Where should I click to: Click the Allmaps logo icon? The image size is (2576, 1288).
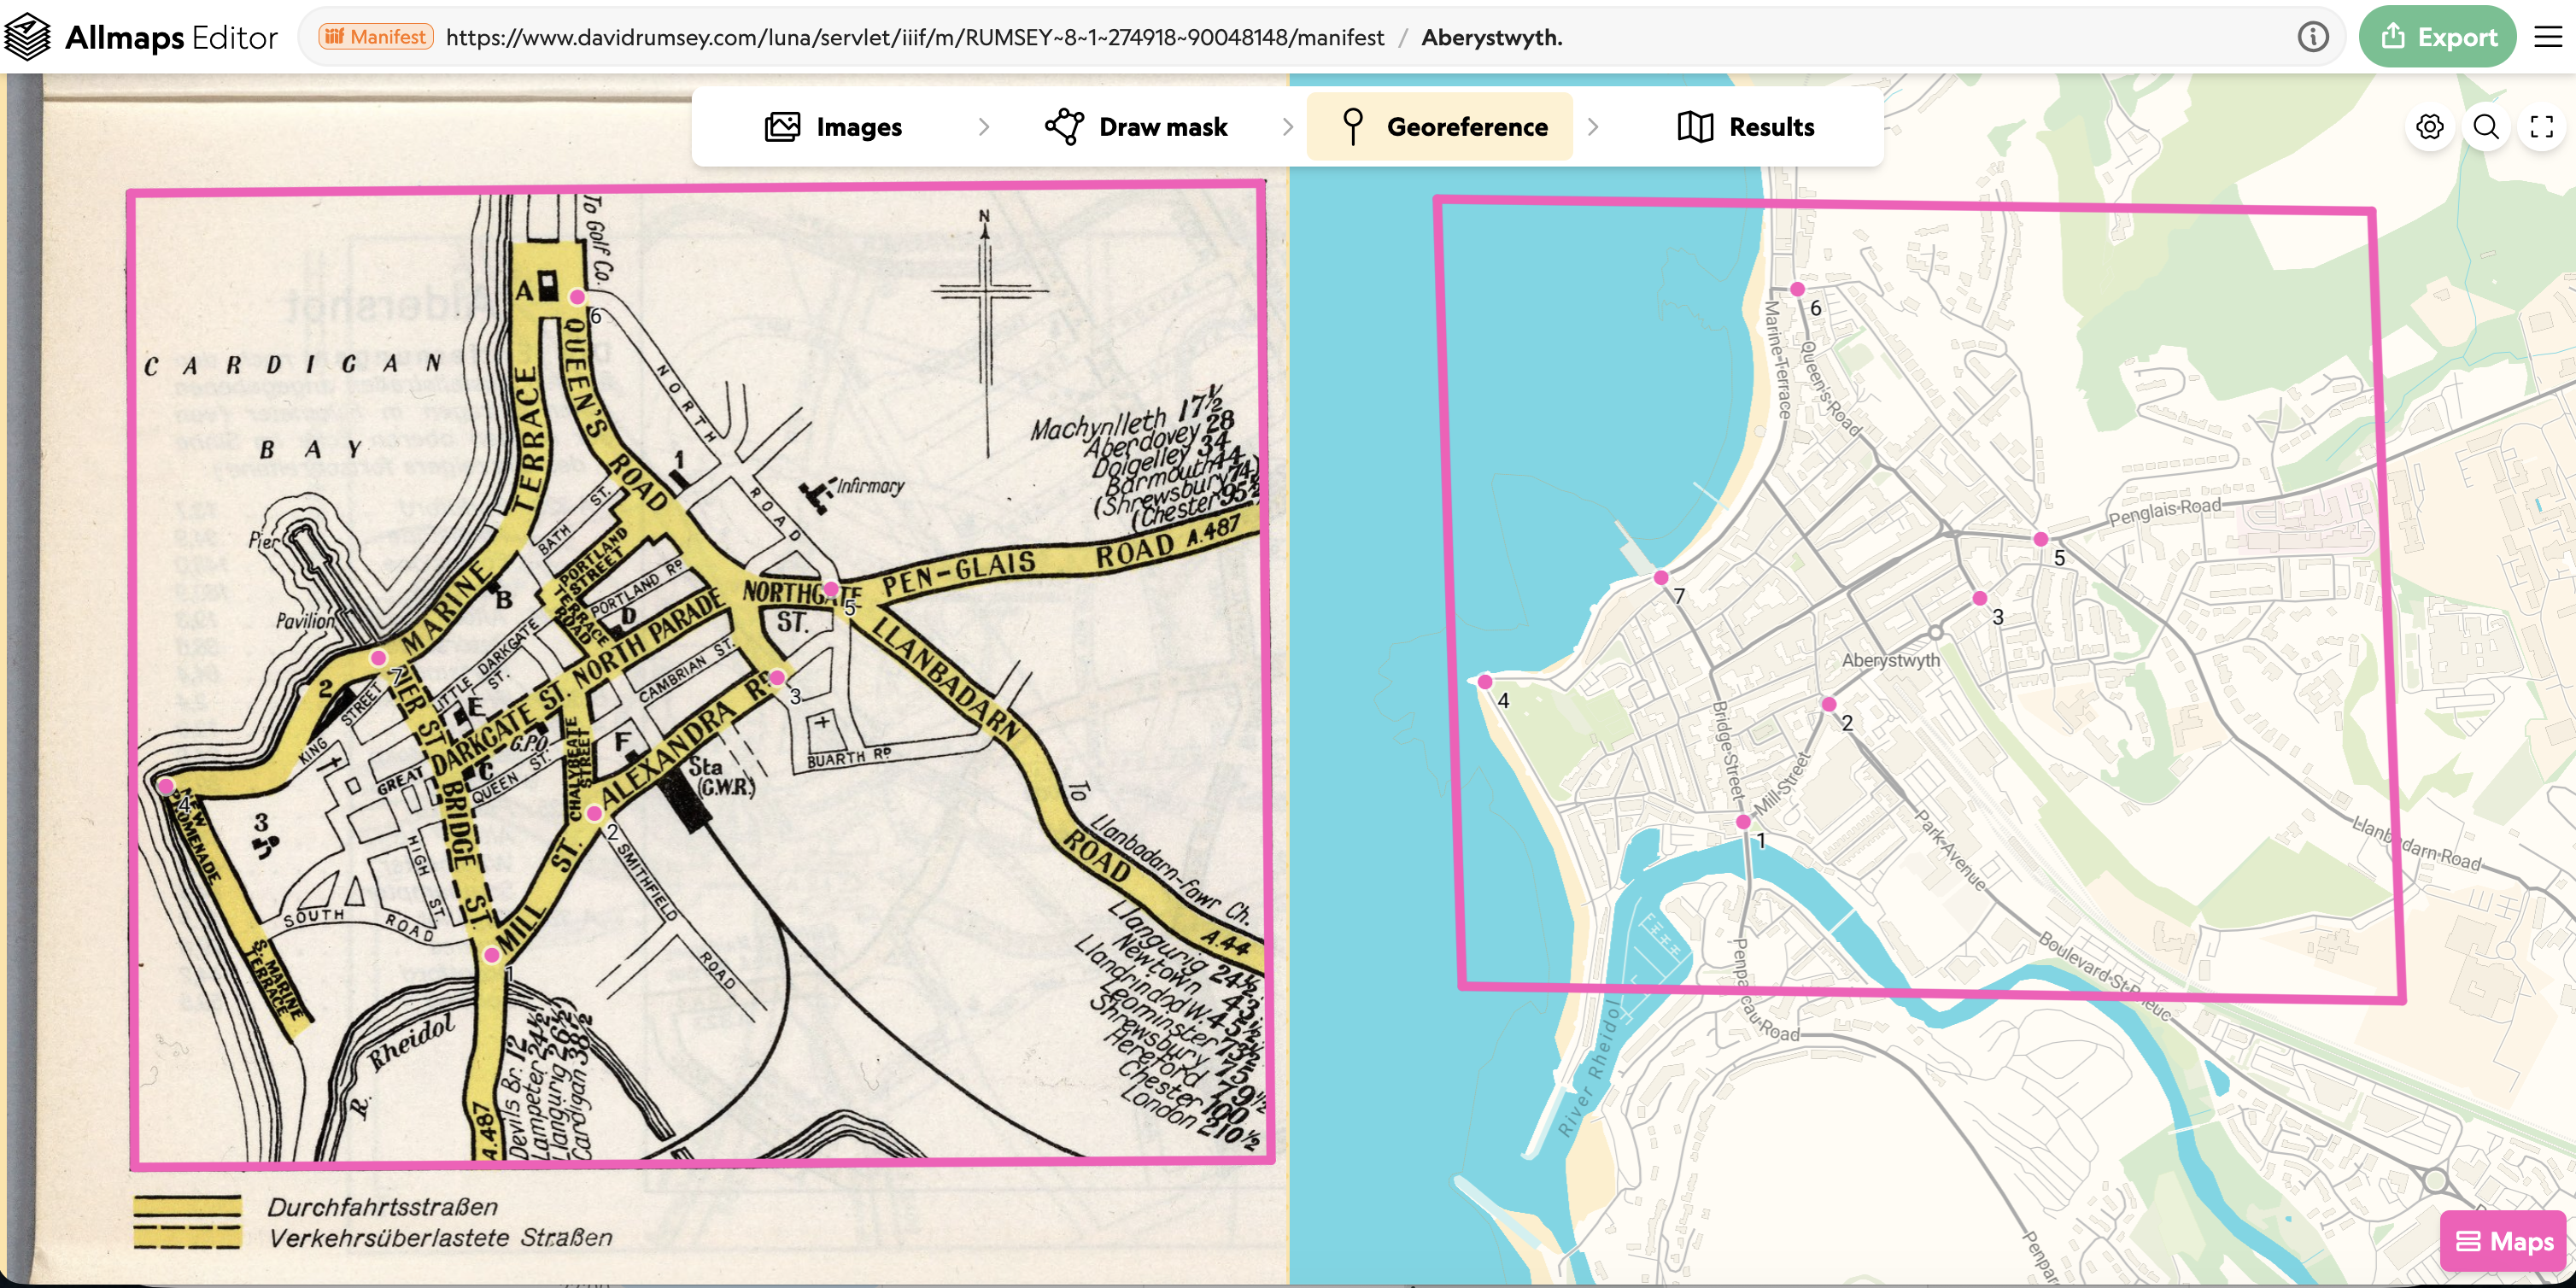point(27,37)
